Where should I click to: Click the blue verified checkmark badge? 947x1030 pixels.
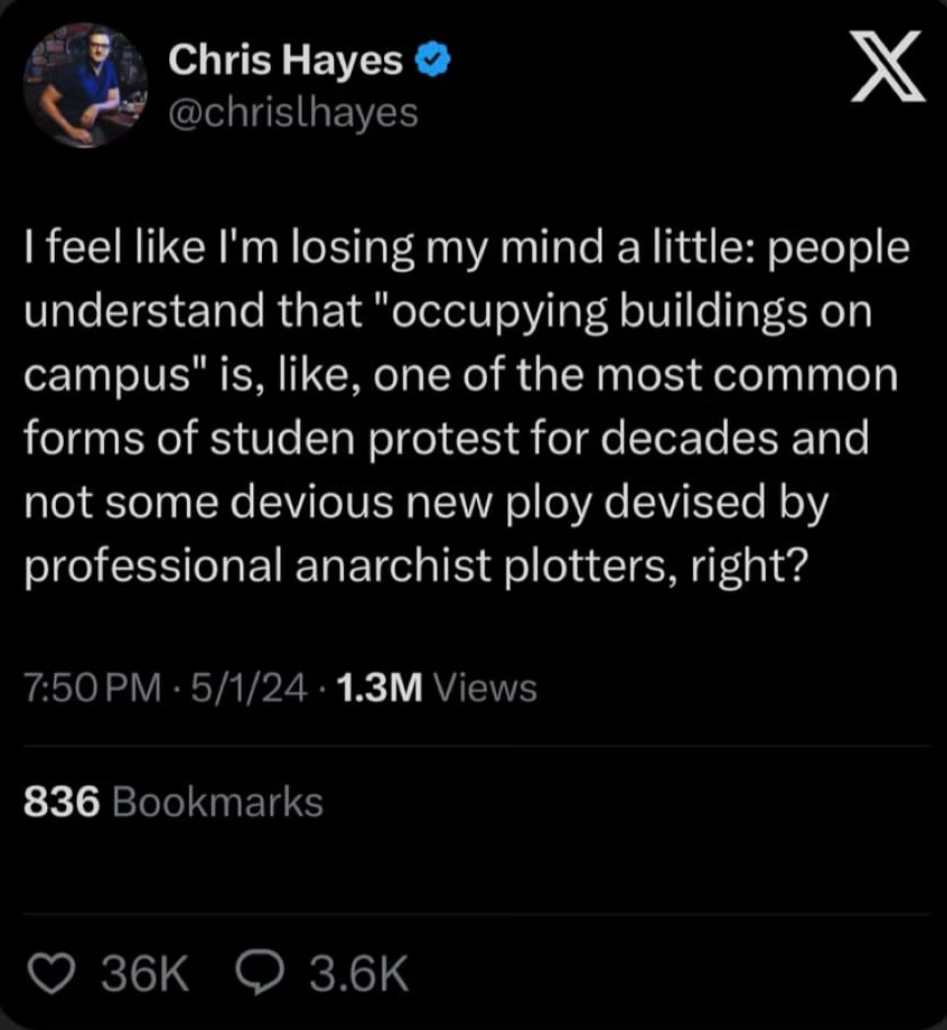[x=432, y=60]
